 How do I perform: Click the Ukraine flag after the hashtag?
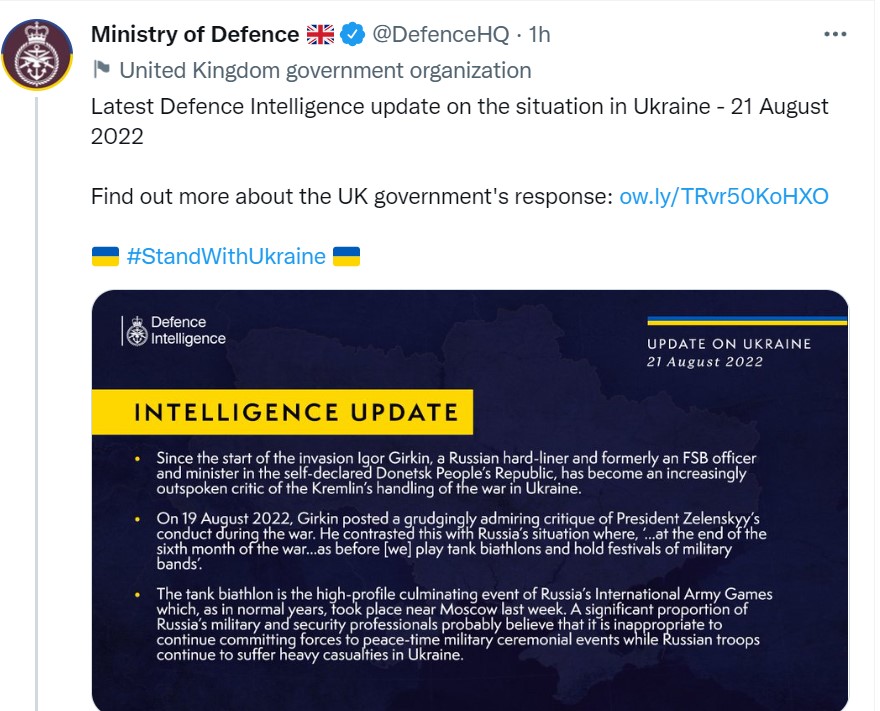coord(346,256)
